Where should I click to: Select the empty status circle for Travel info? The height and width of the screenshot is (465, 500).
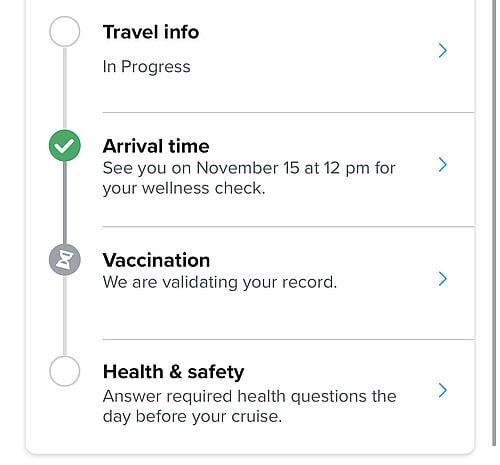(65, 31)
